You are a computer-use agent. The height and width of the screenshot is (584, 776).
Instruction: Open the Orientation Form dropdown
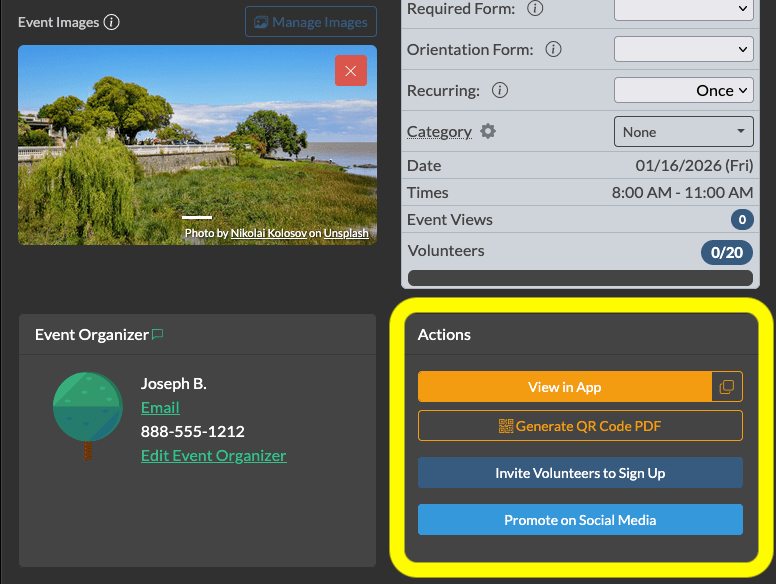[x=683, y=49]
